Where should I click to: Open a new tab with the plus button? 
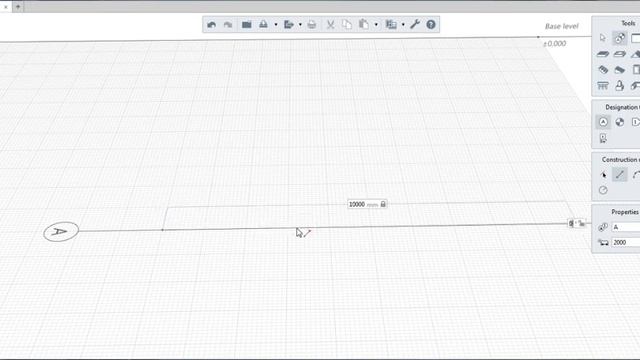coord(18,7)
